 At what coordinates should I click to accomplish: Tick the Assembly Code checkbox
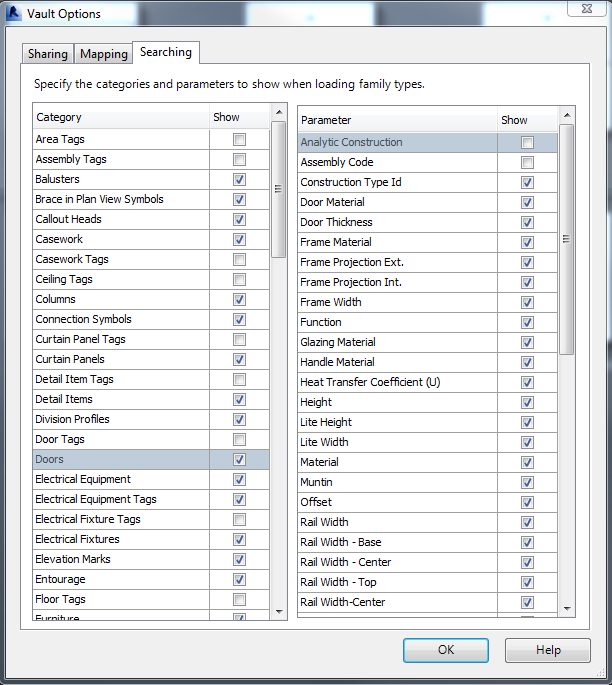[x=527, y=163]
